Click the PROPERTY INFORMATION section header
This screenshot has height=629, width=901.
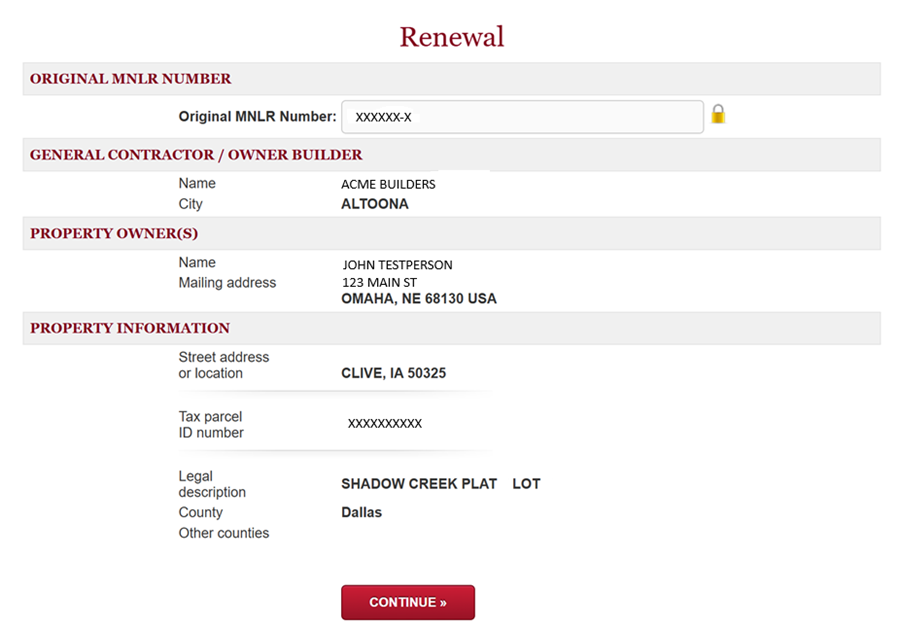pos(129,328)
